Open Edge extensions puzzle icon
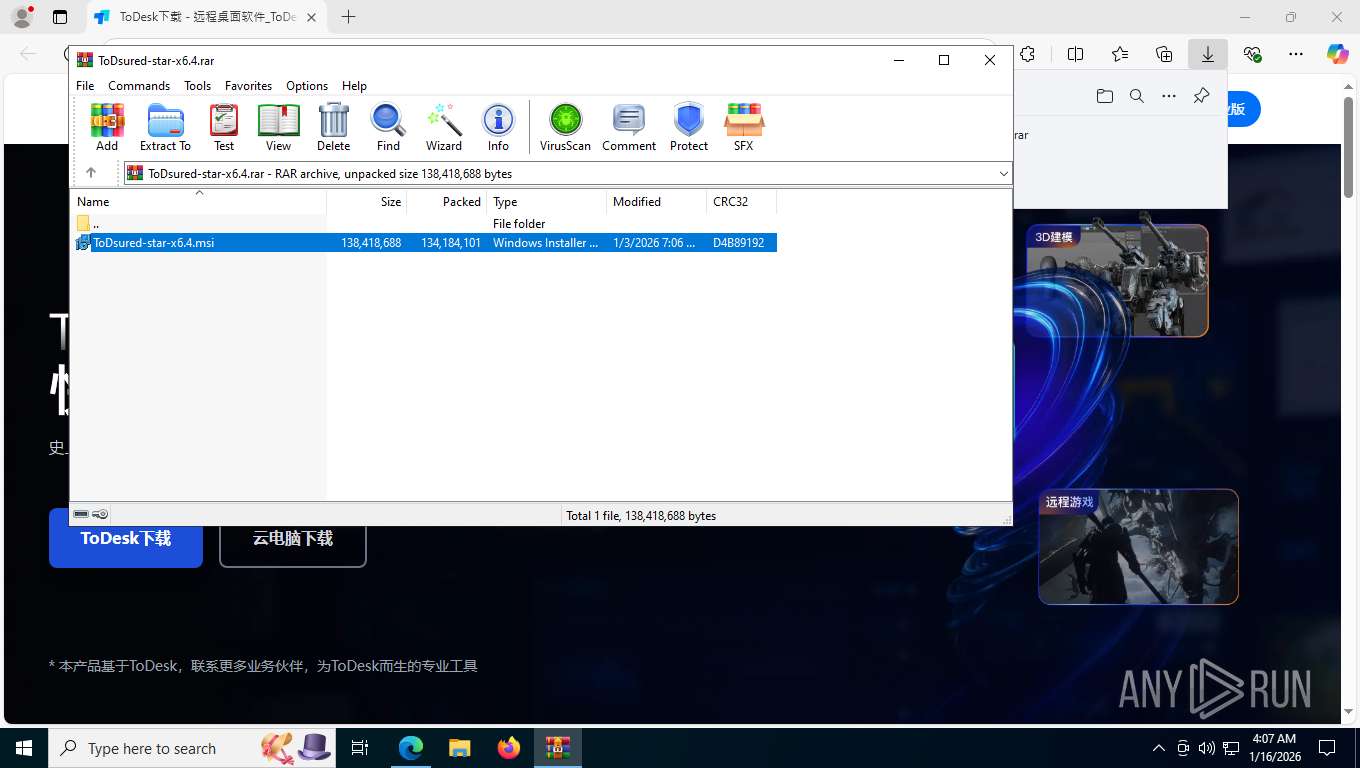The width and height of the screenshot is (1360, 768). pos(1027,54)
